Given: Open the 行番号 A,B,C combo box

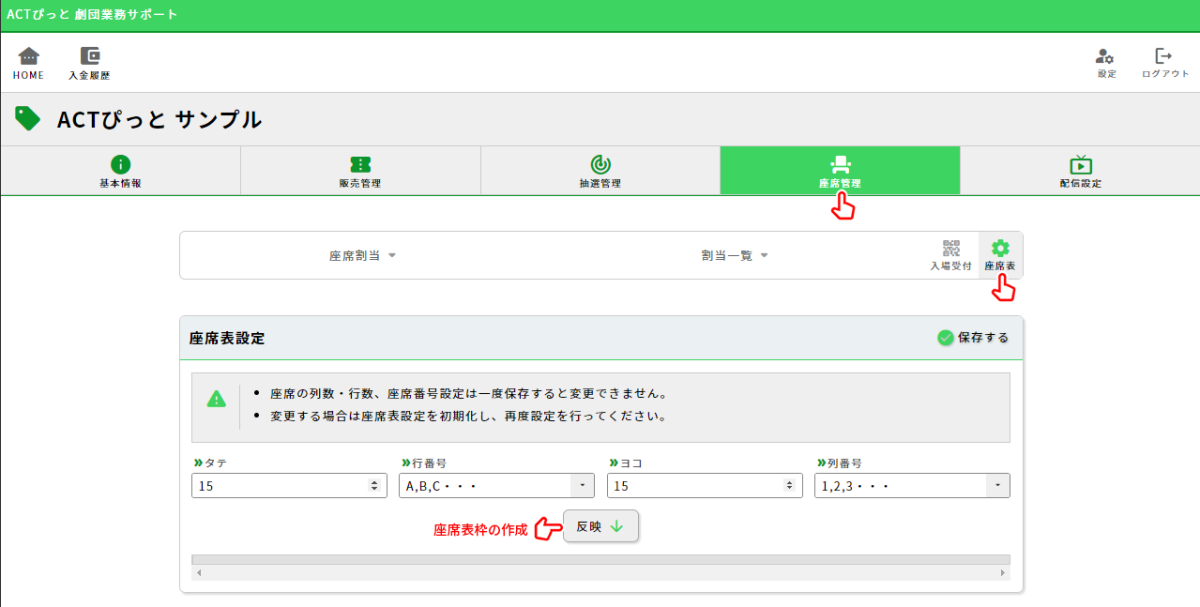Looking at the screenshot, I should click(x=582, y=486).
